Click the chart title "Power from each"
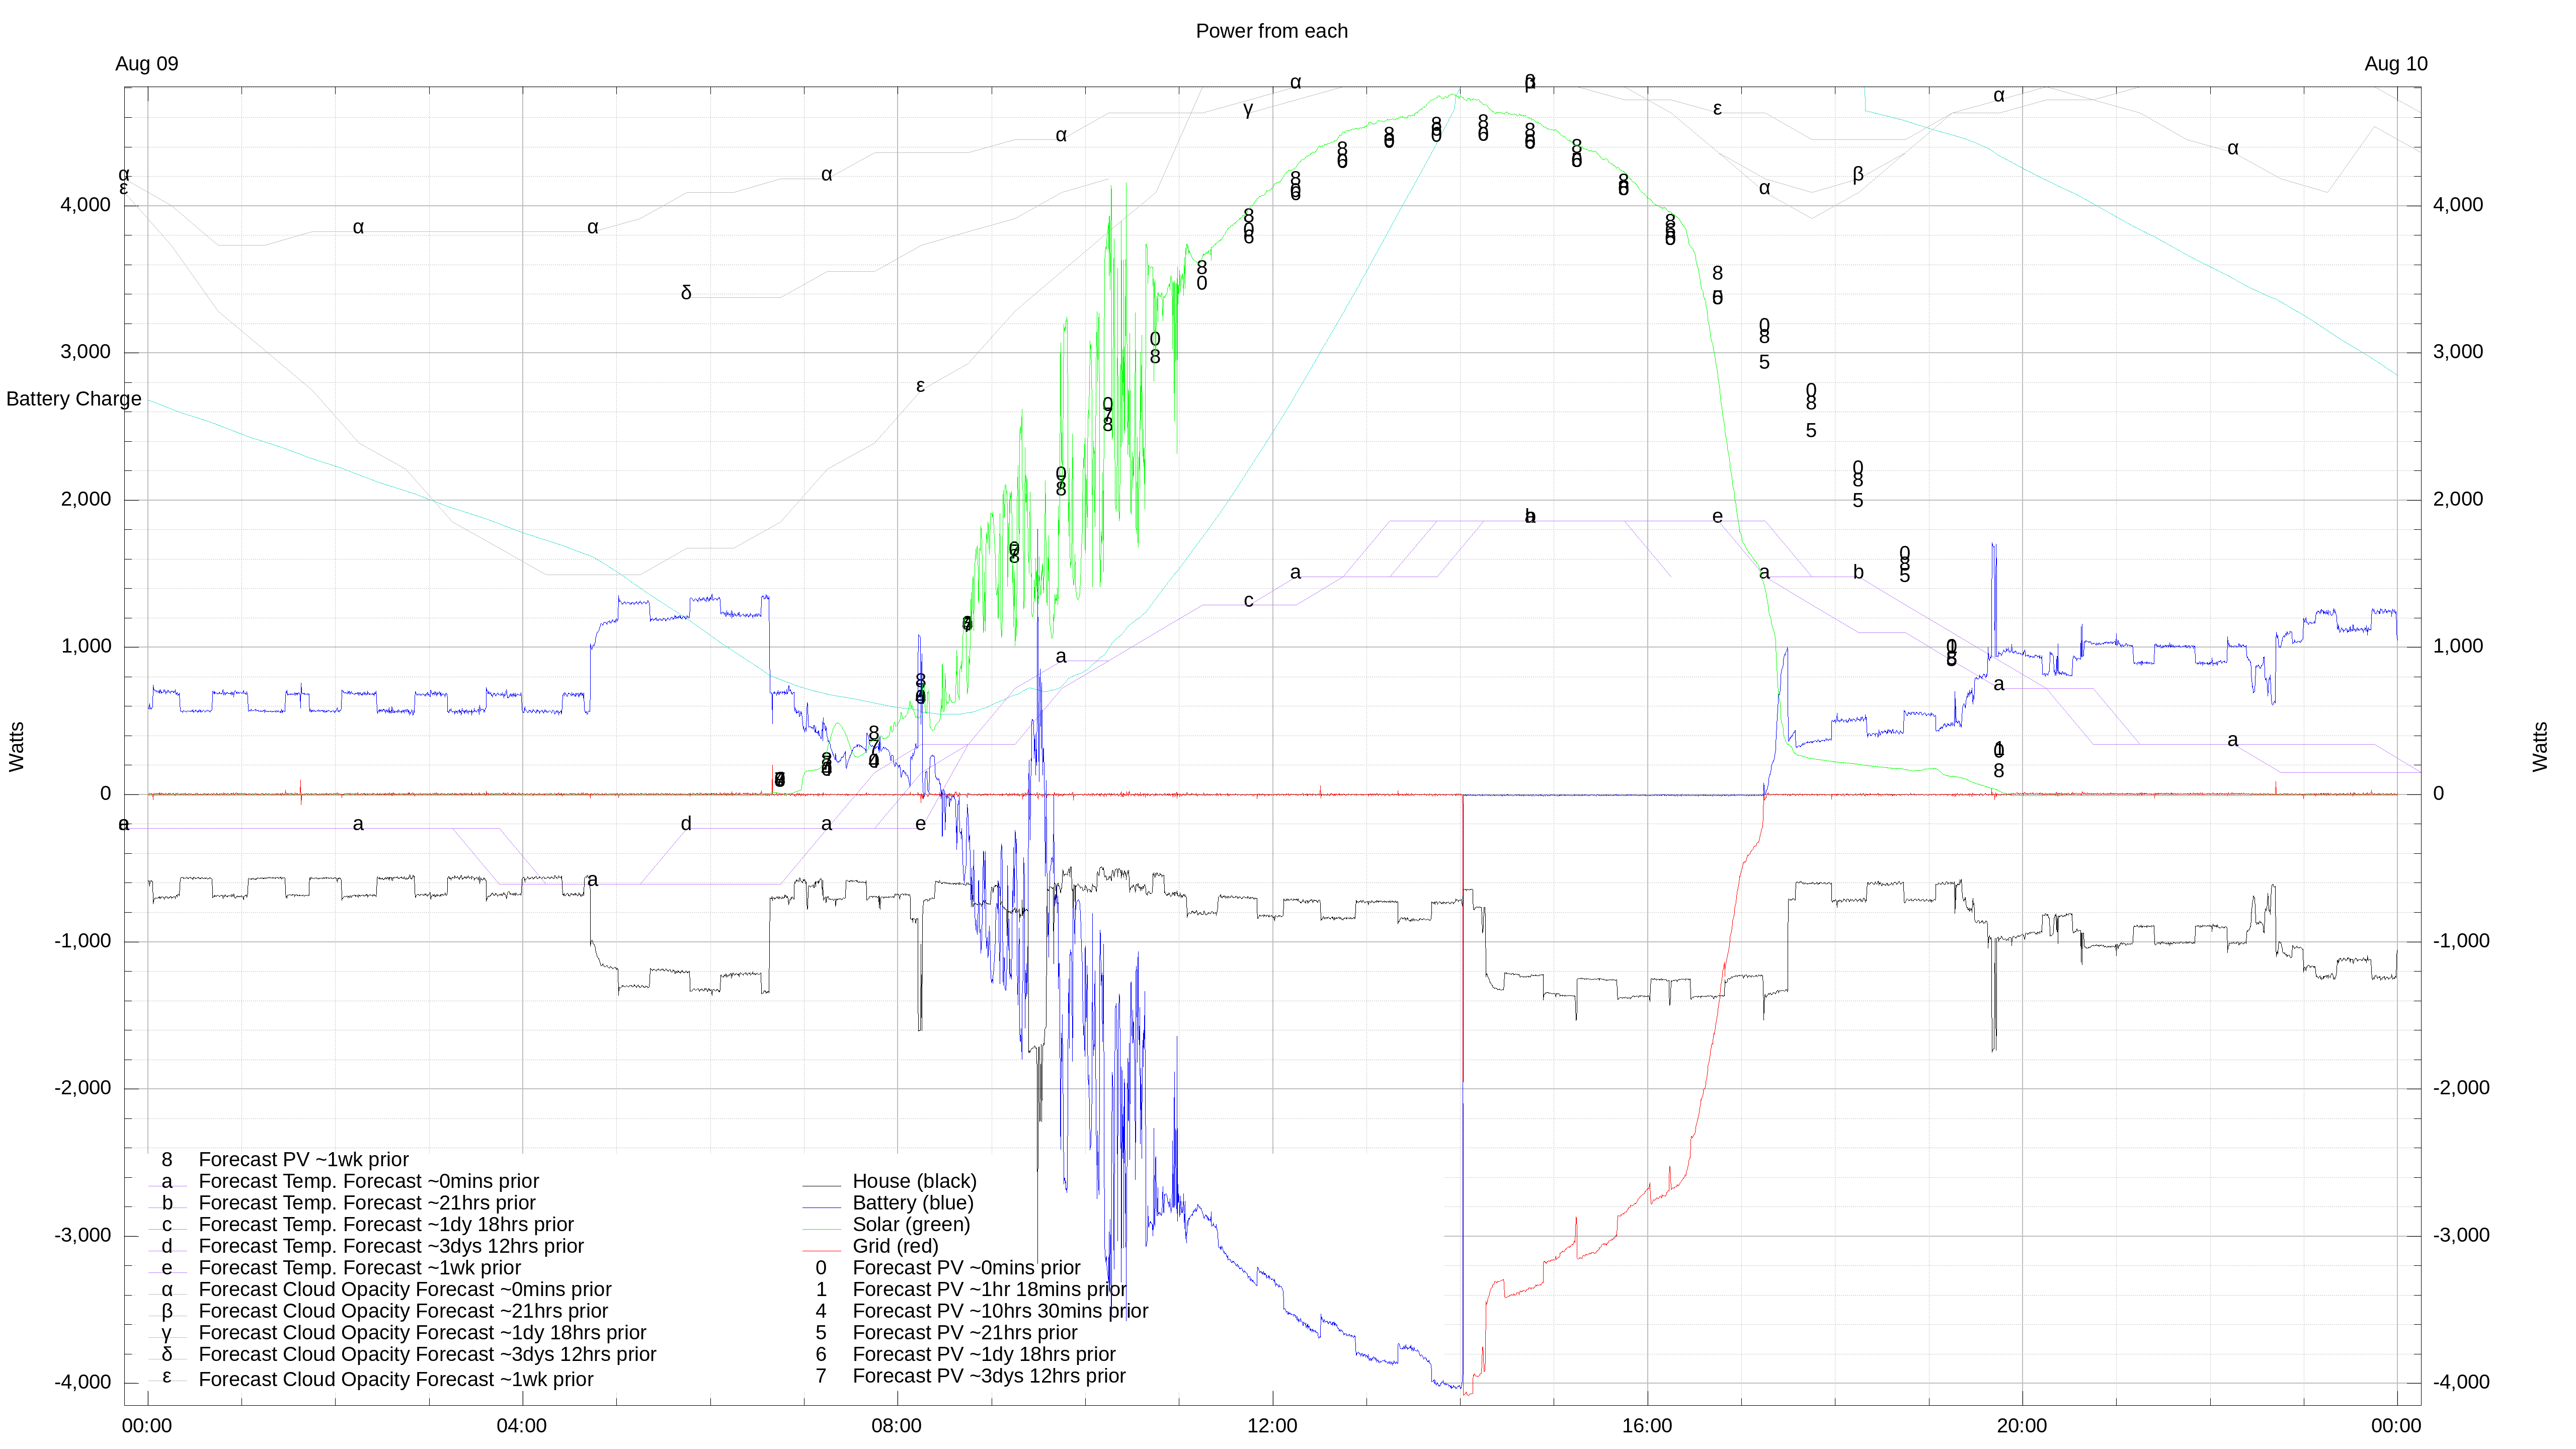The width and height of the screenshot is (2576, 1449). (1271, 31)
